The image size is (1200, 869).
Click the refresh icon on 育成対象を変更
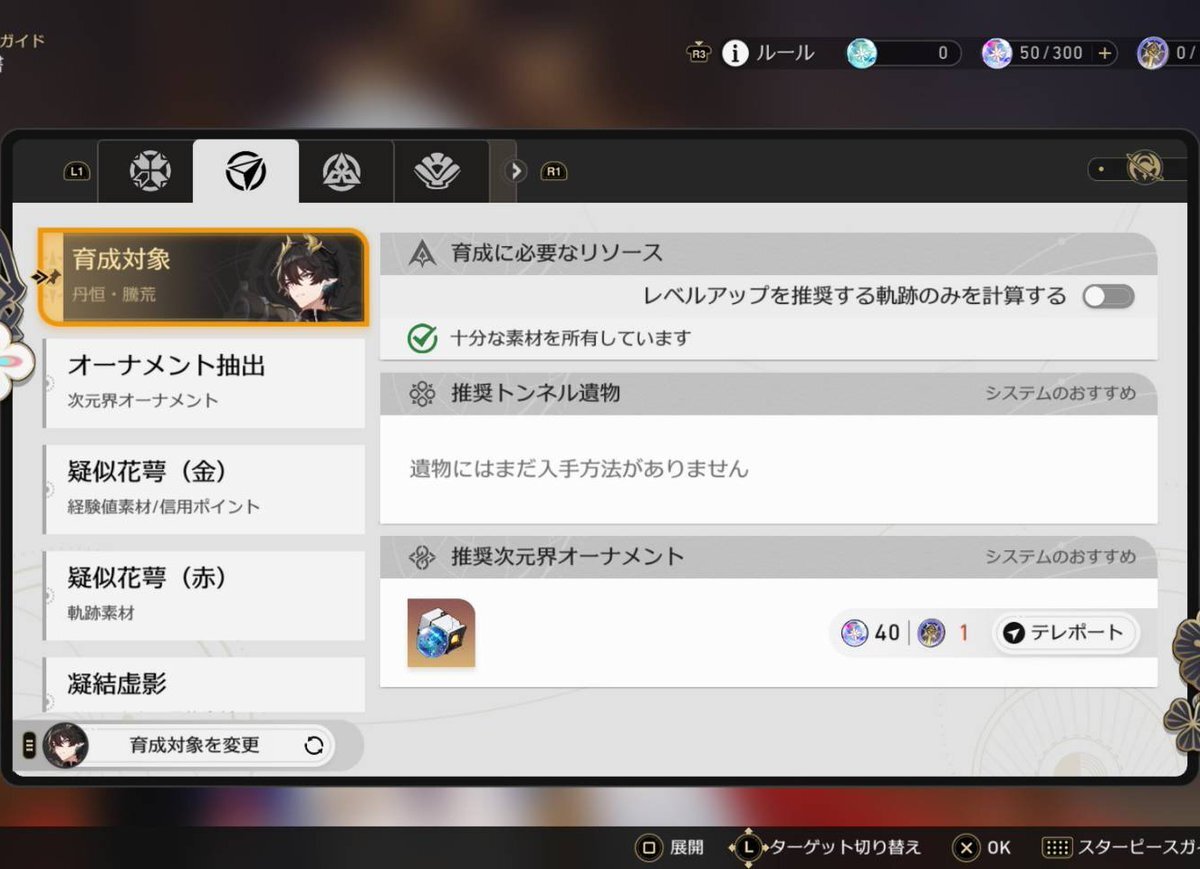313,745
